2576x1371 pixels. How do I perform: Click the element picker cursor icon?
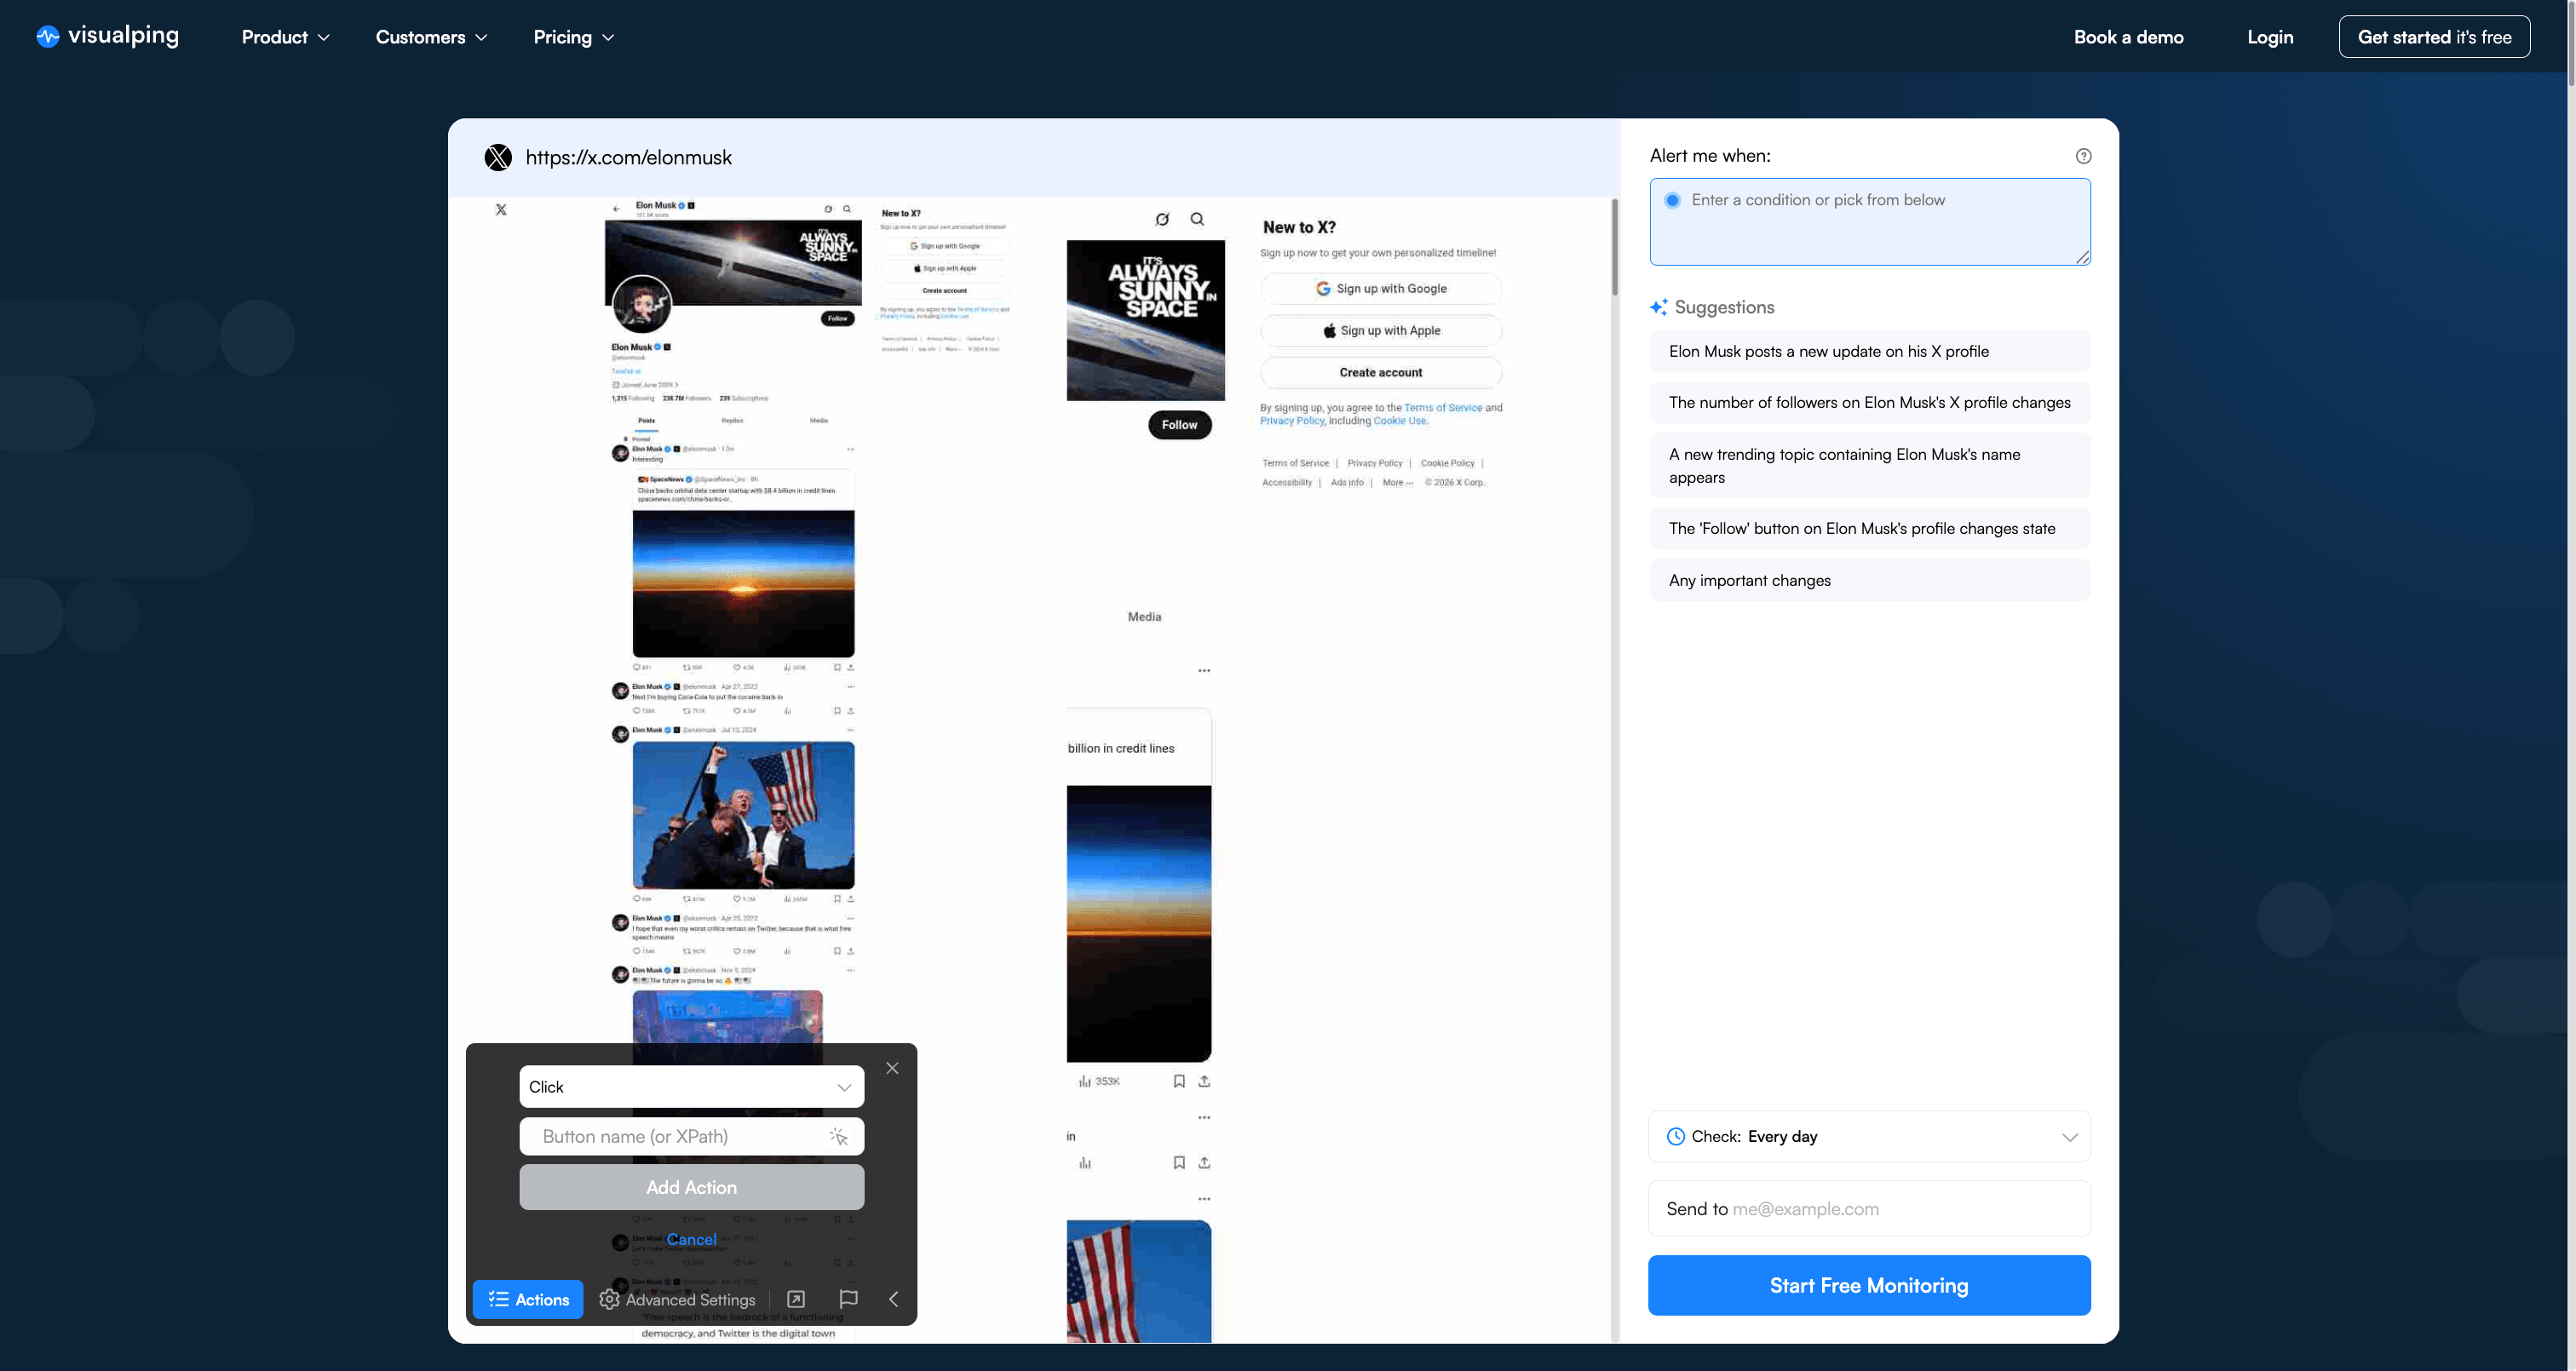click(x=838, y=1136)
